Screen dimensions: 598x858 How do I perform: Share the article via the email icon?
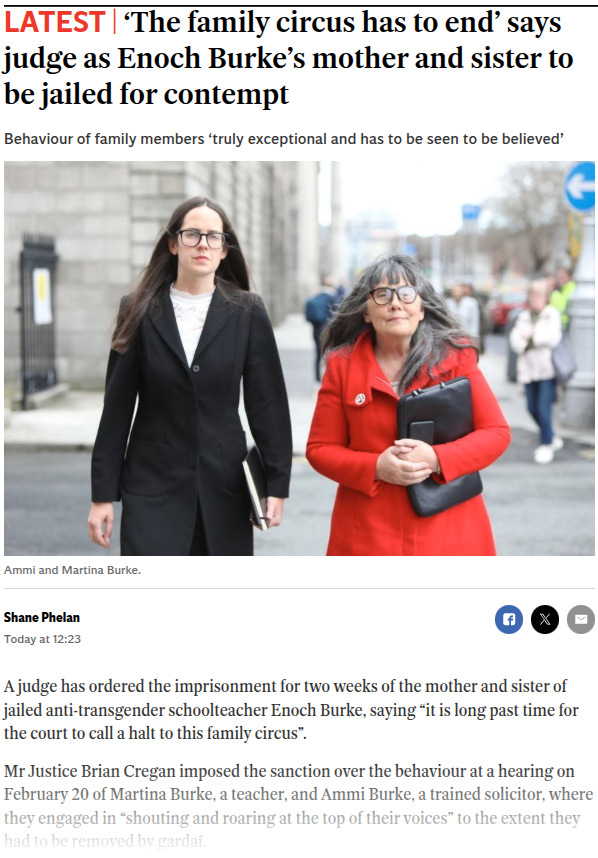pyautogui.click(x=581, y=619)
